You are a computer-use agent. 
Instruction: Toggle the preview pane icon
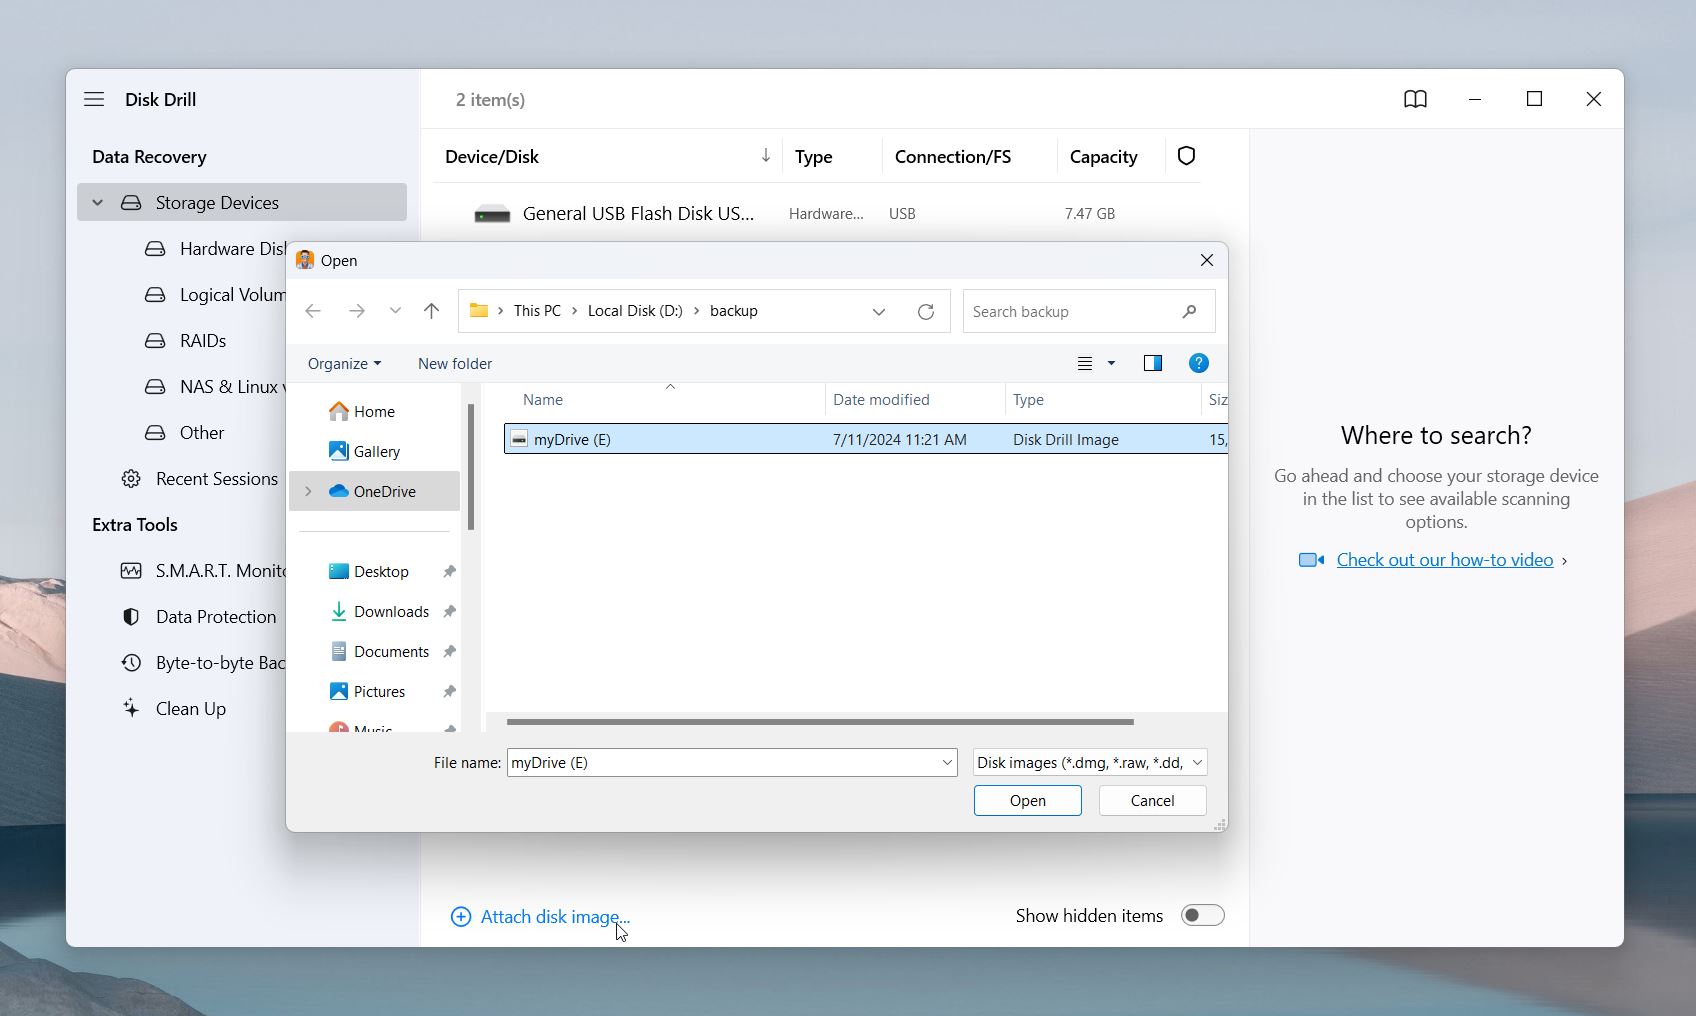pos(1153,363)
